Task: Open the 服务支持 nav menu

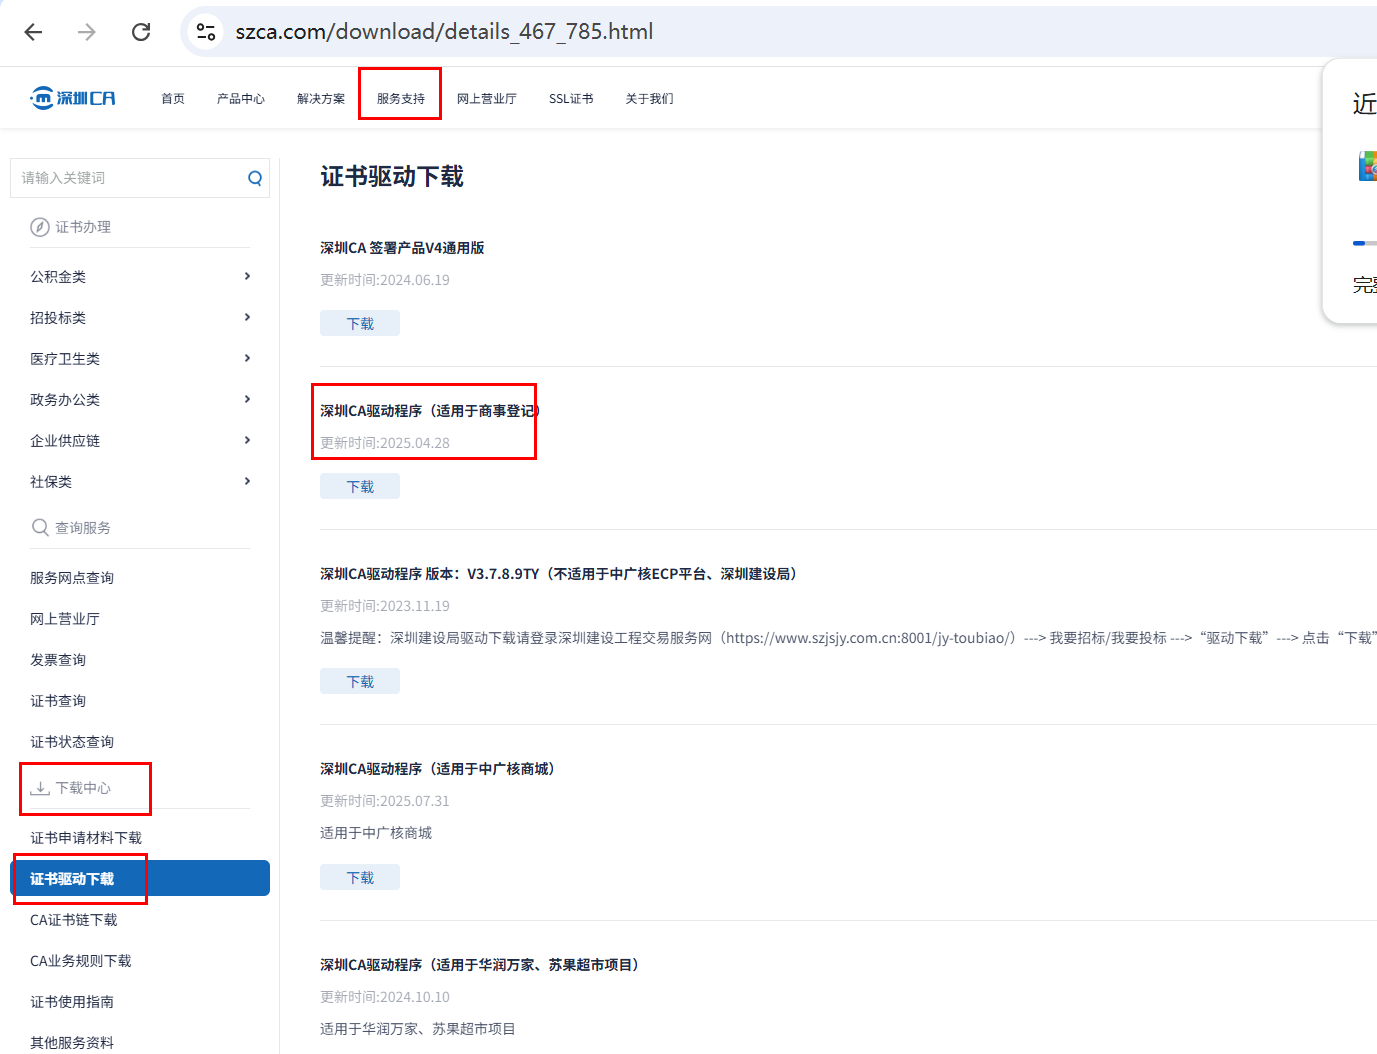Action: [x=400, y=99]
